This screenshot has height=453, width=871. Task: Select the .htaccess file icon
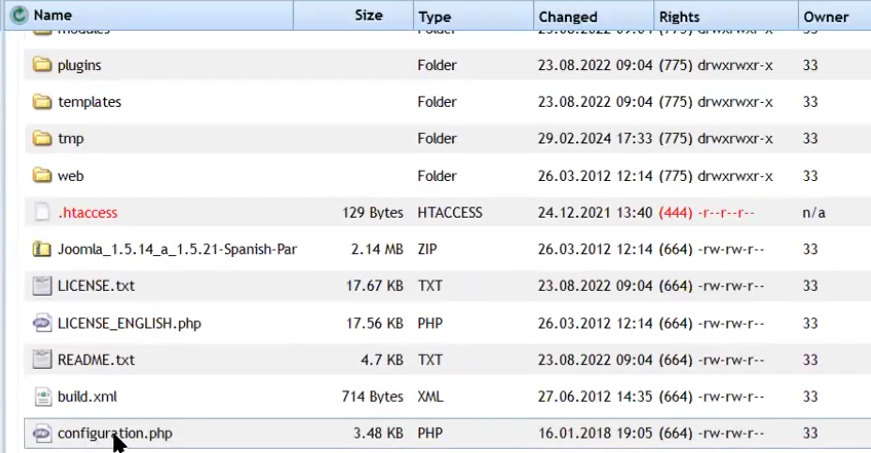point(41,213)
